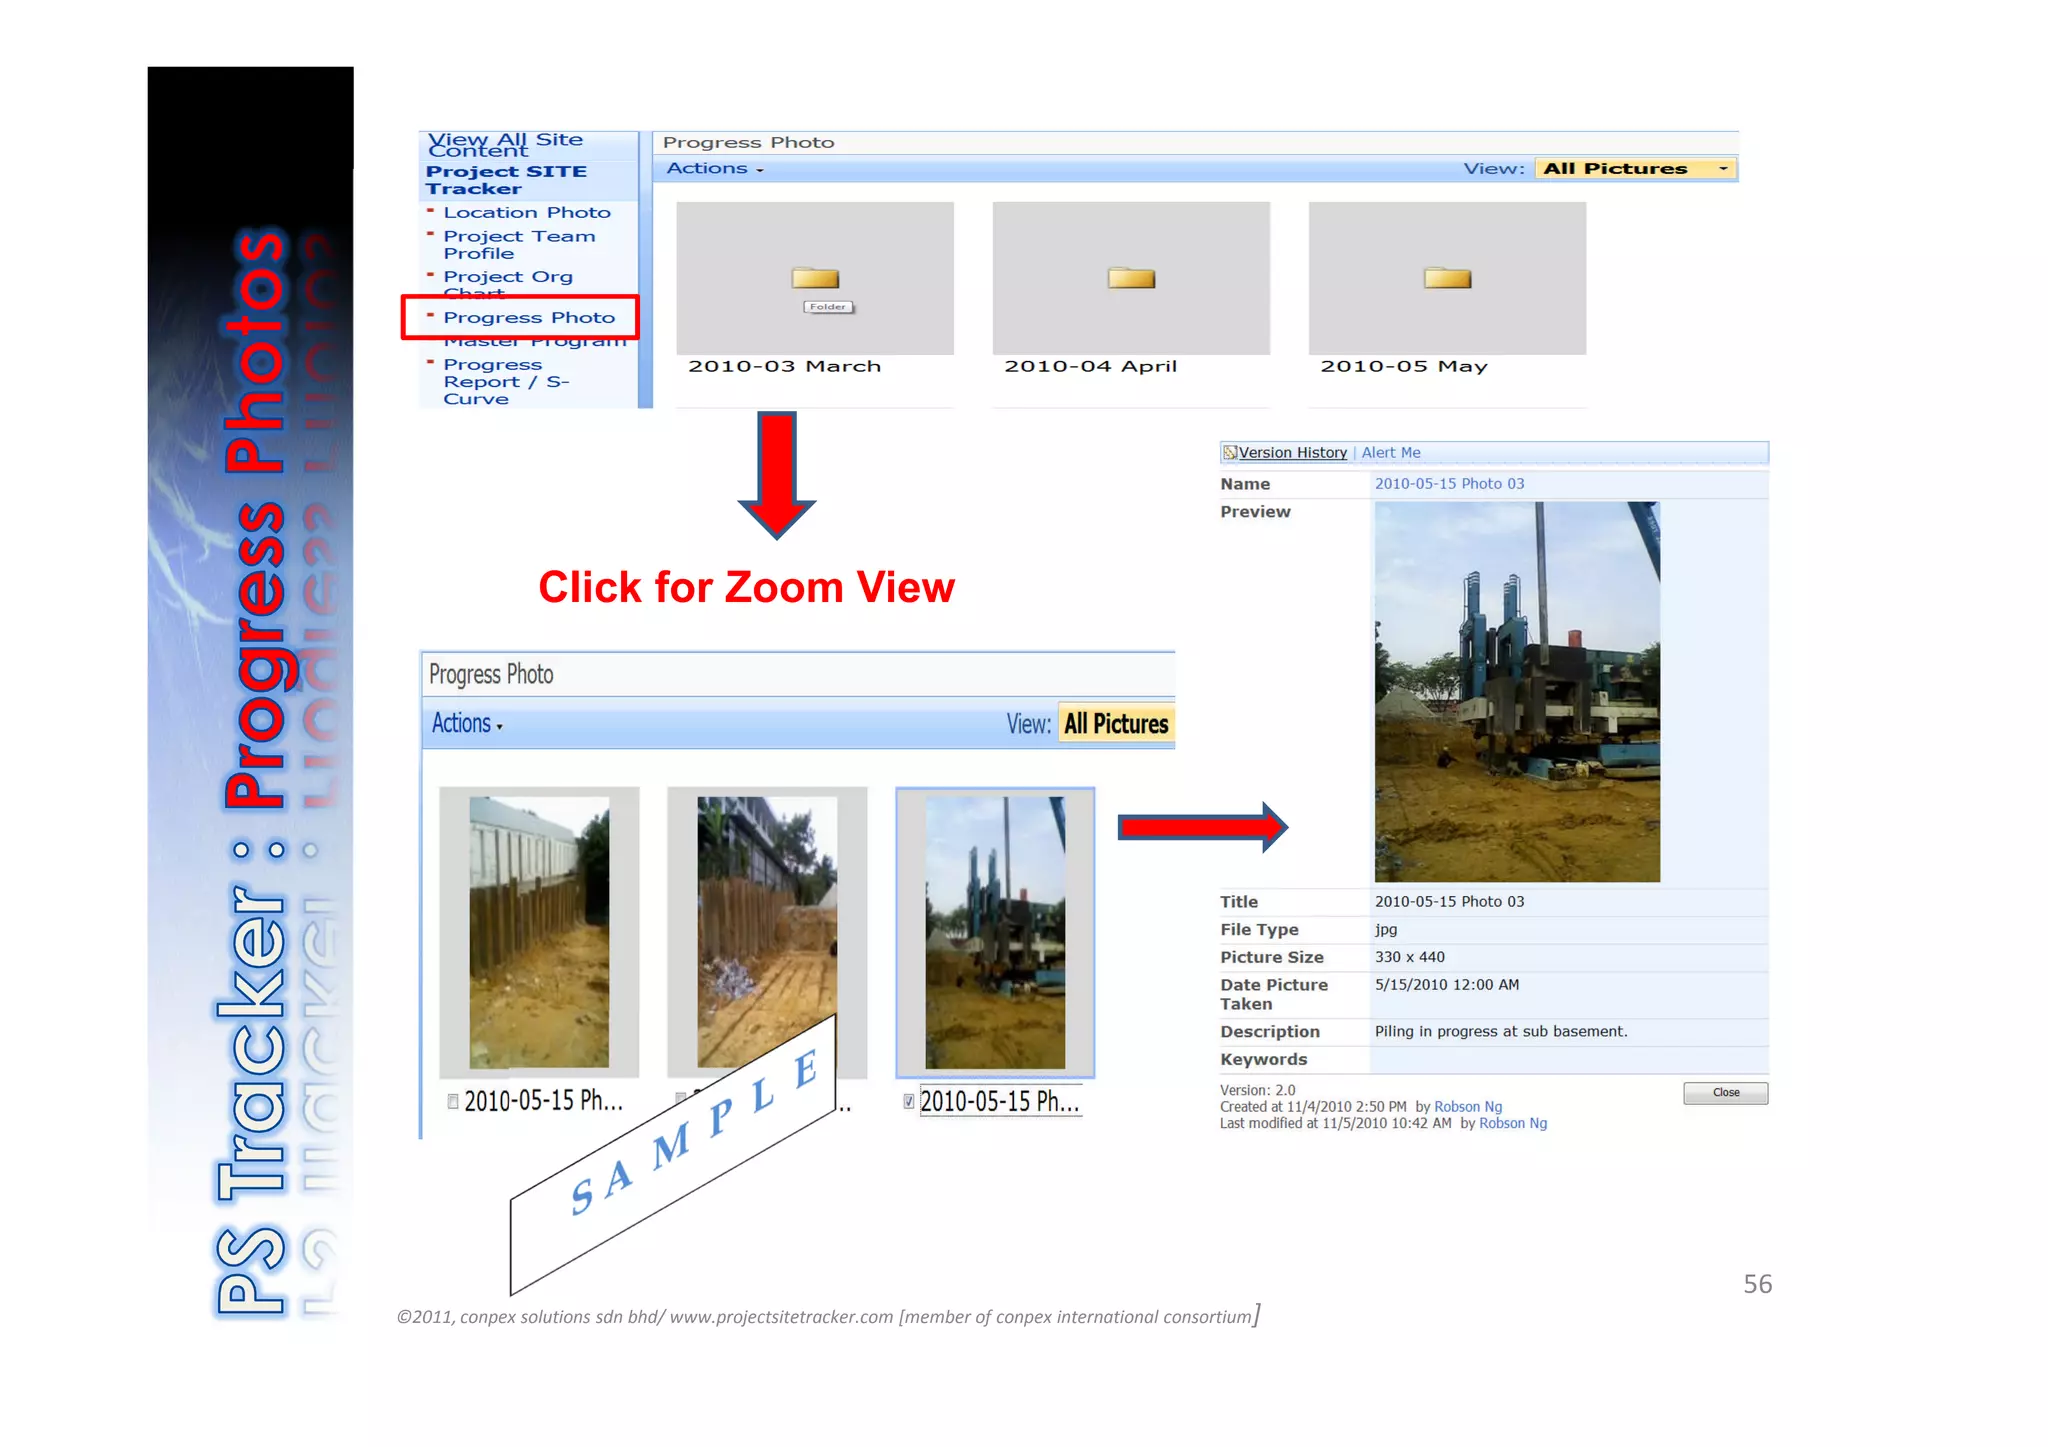The height and width of the screenshot is (1447, 2048).
Task: Open View All Site Content link
Action: click(x=505, y=144)
